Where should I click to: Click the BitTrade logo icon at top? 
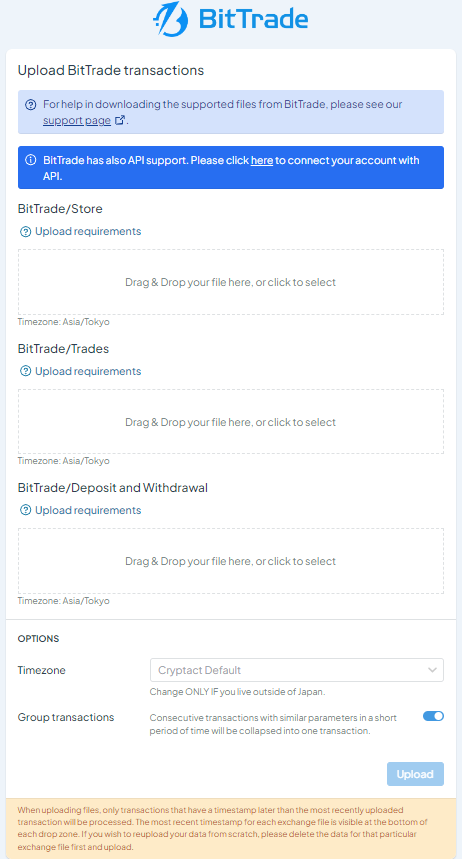pos(170,19)
